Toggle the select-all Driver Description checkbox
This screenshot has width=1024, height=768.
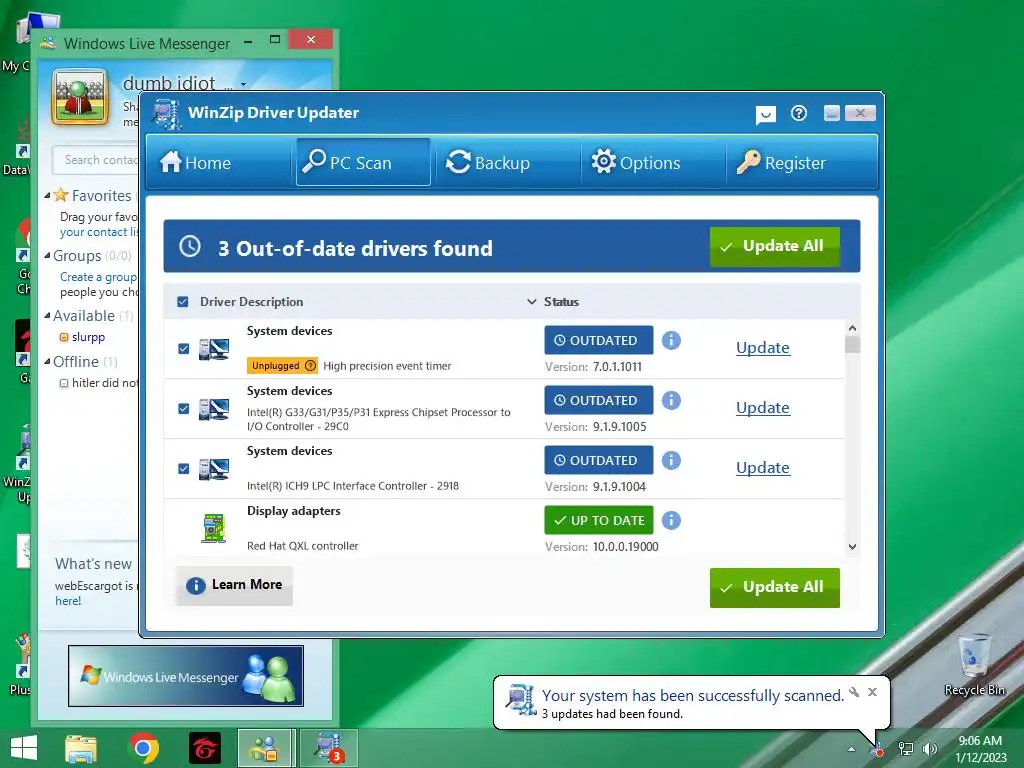coord(183,302)
